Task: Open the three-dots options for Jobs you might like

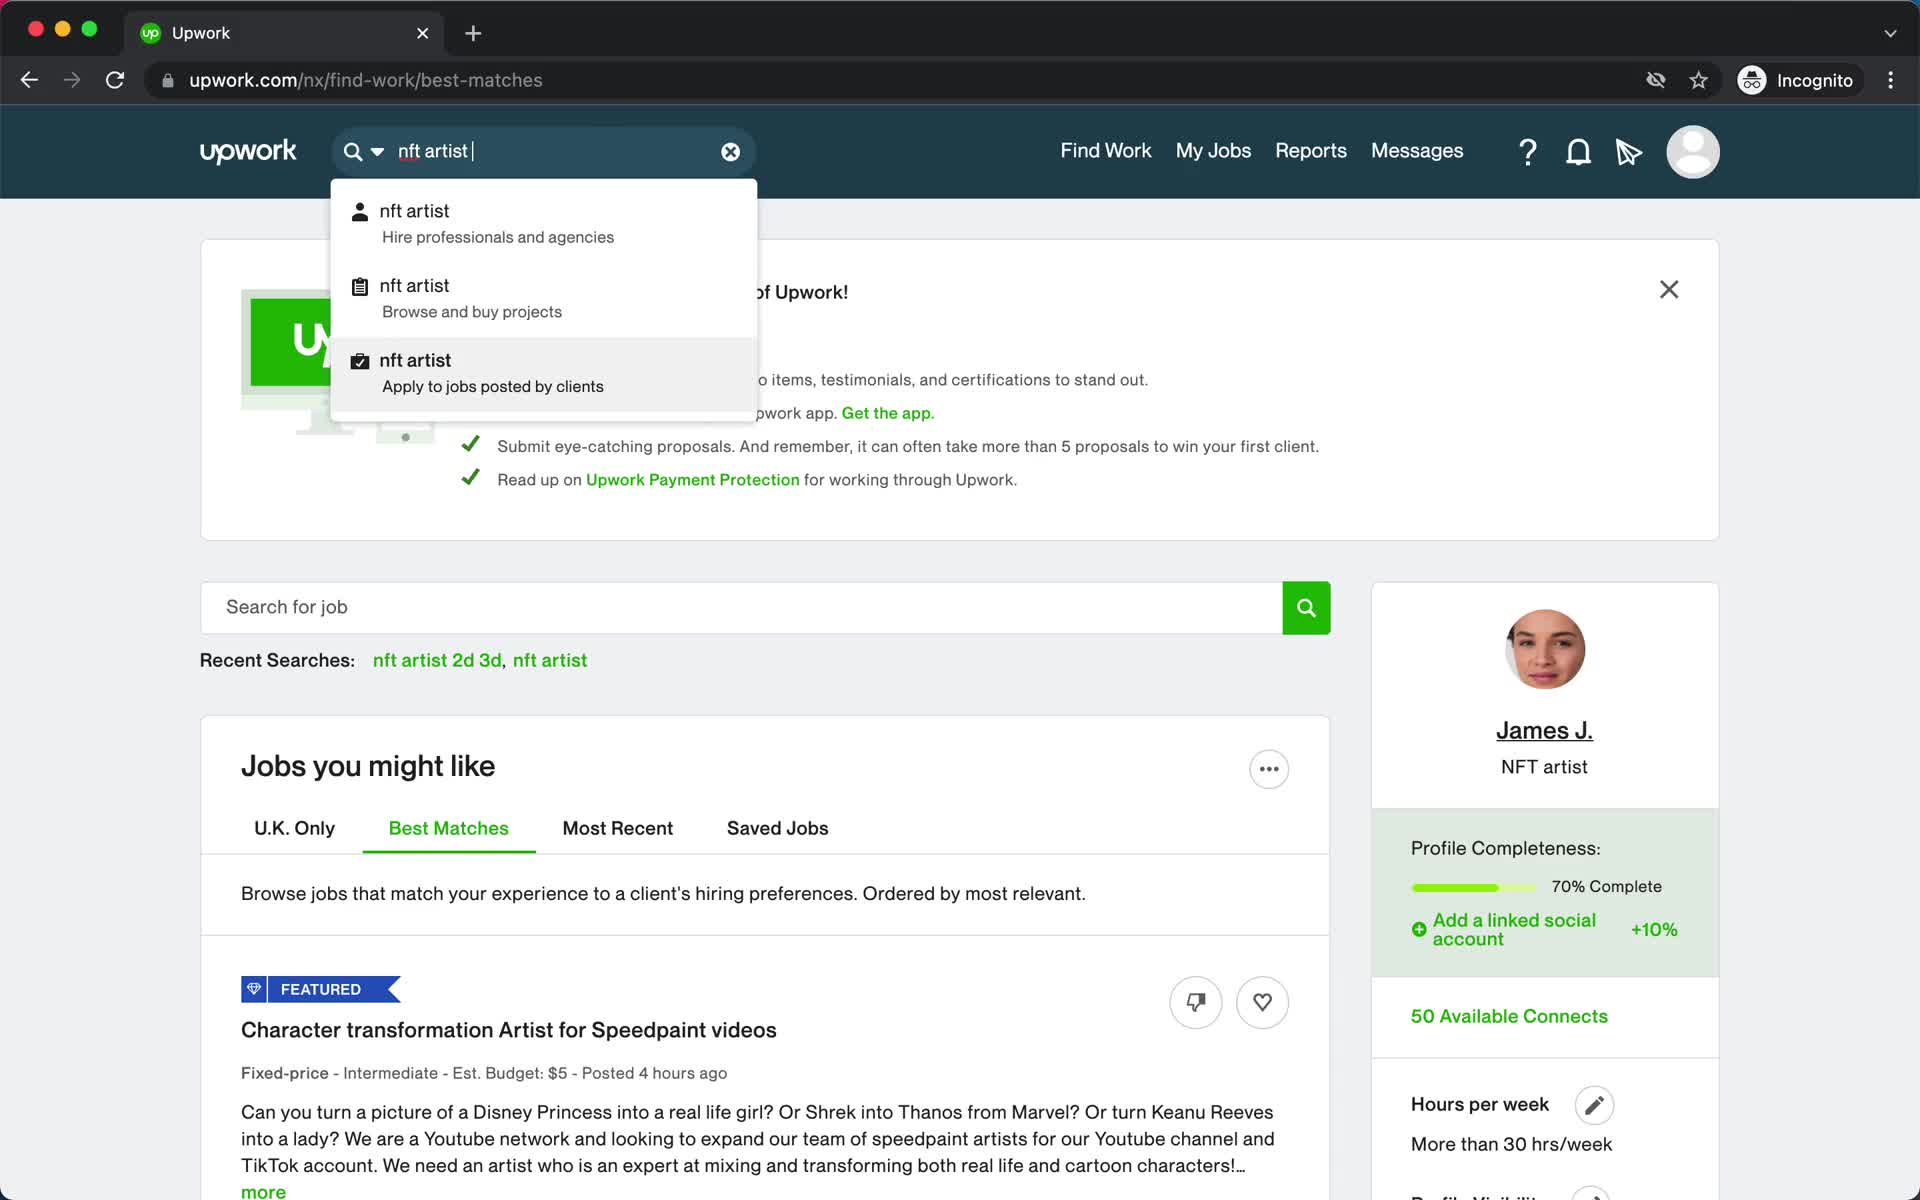Action: (1269, 769)
